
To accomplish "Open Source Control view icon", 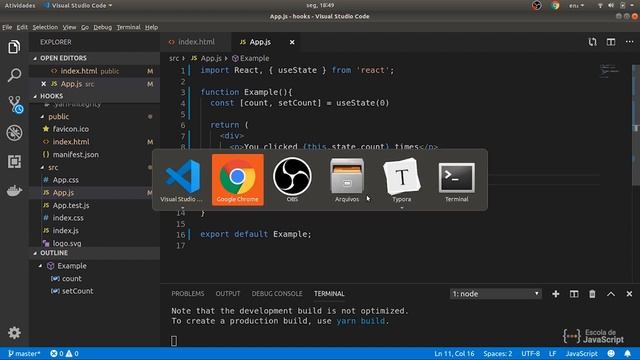I will (x=15, y=104).
